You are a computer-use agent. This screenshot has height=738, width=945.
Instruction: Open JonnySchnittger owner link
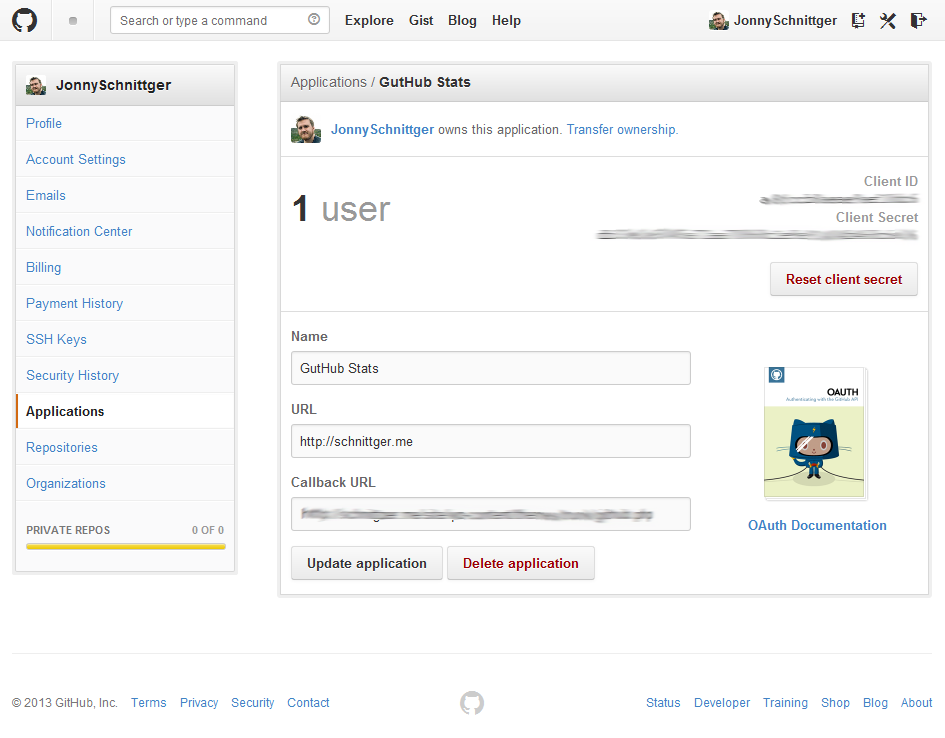point(382,130)
